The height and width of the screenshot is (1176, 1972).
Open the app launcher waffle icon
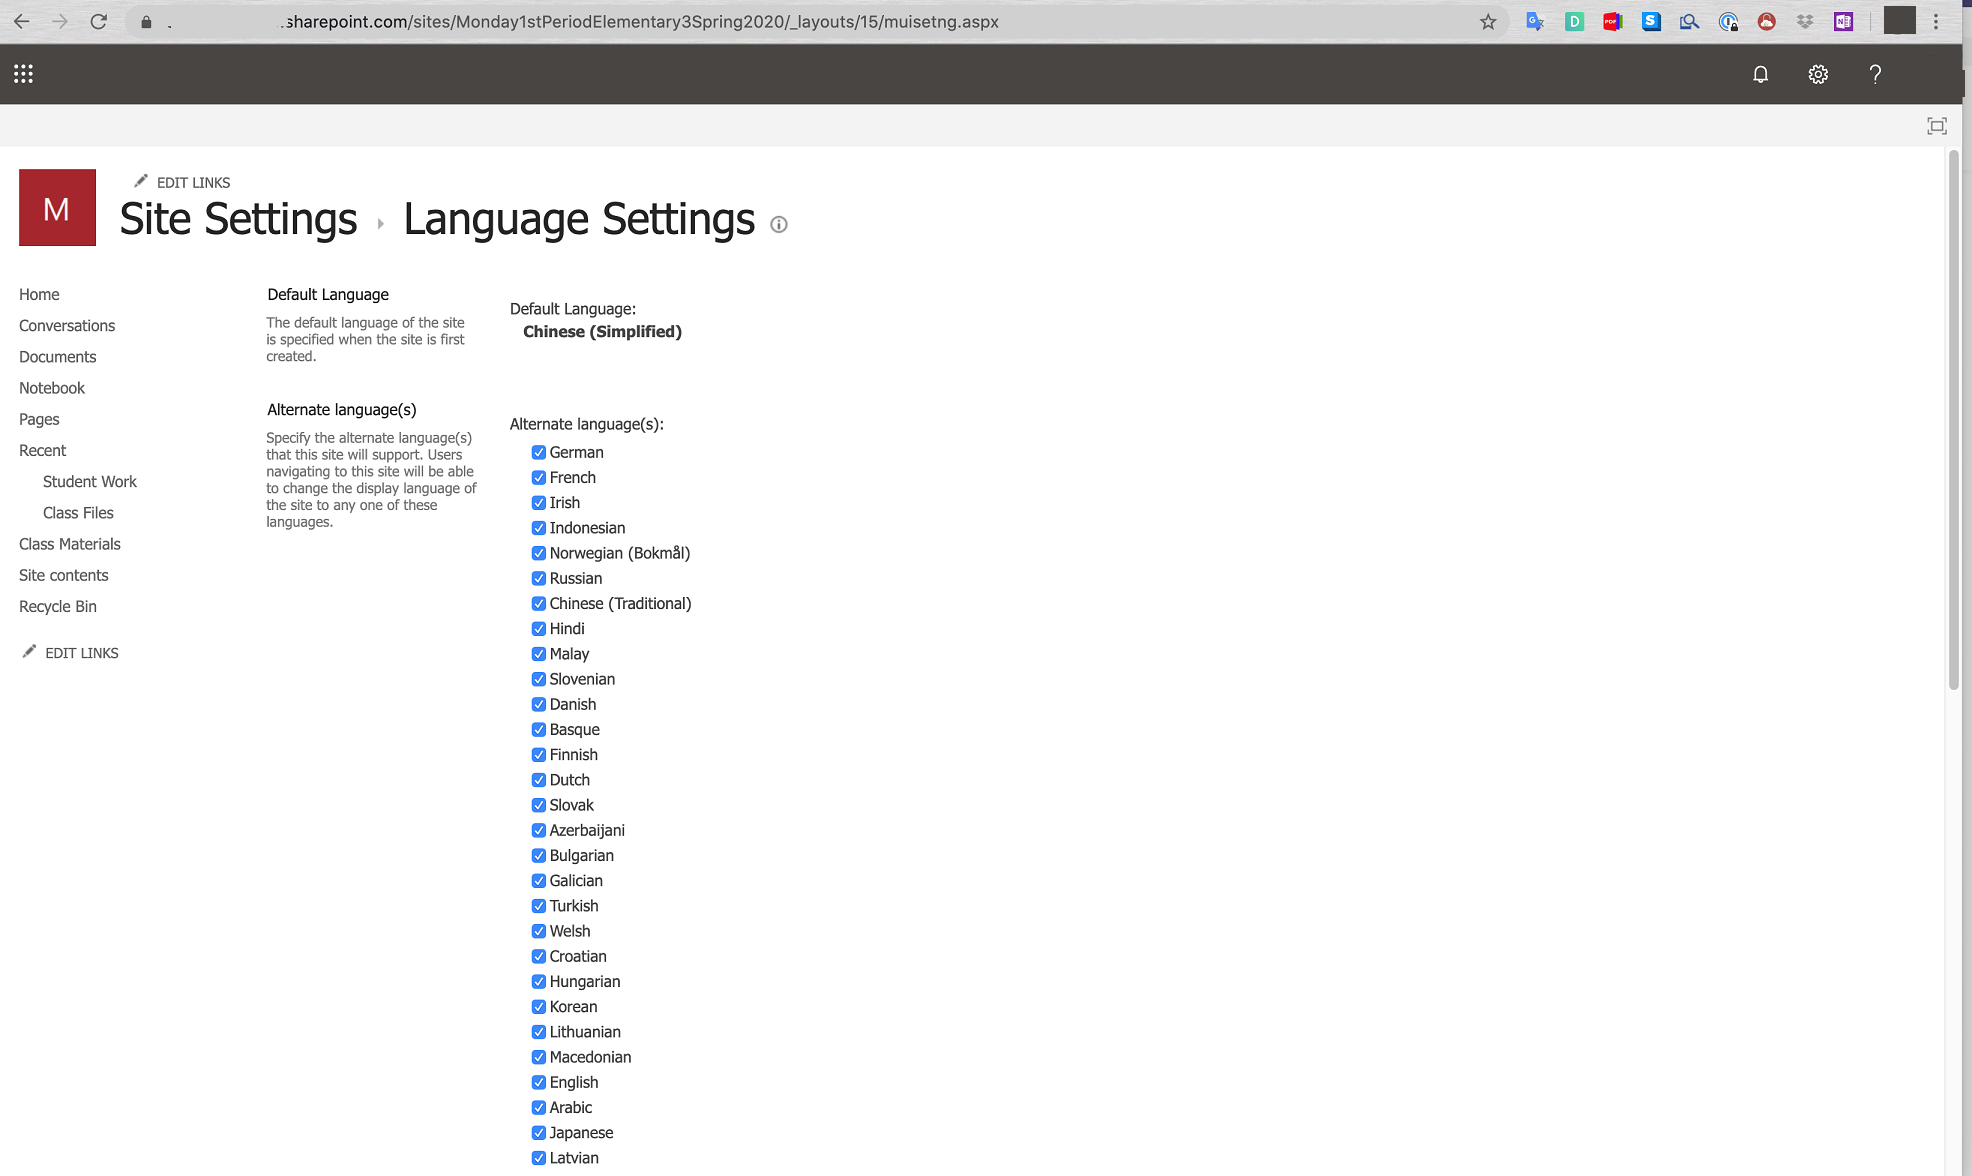[23, 74]
